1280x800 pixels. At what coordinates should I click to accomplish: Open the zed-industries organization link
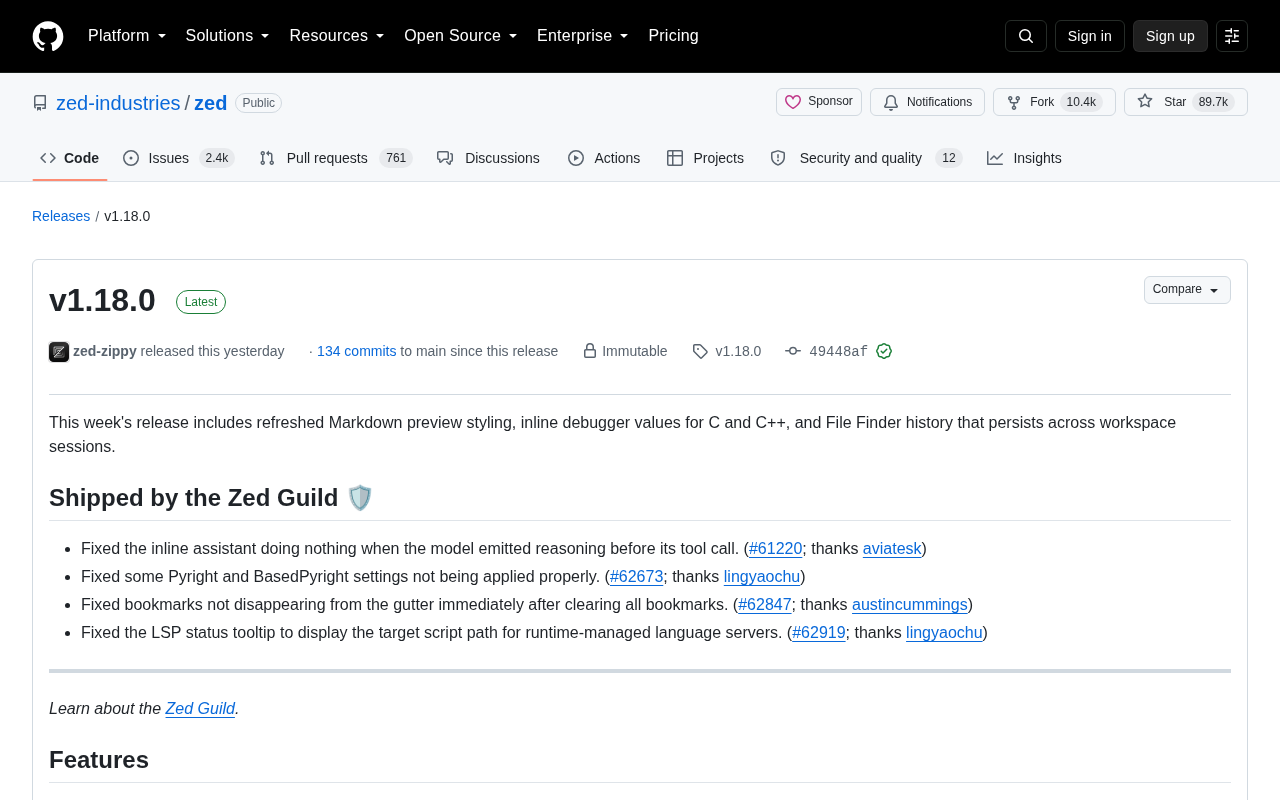[118, 103]
